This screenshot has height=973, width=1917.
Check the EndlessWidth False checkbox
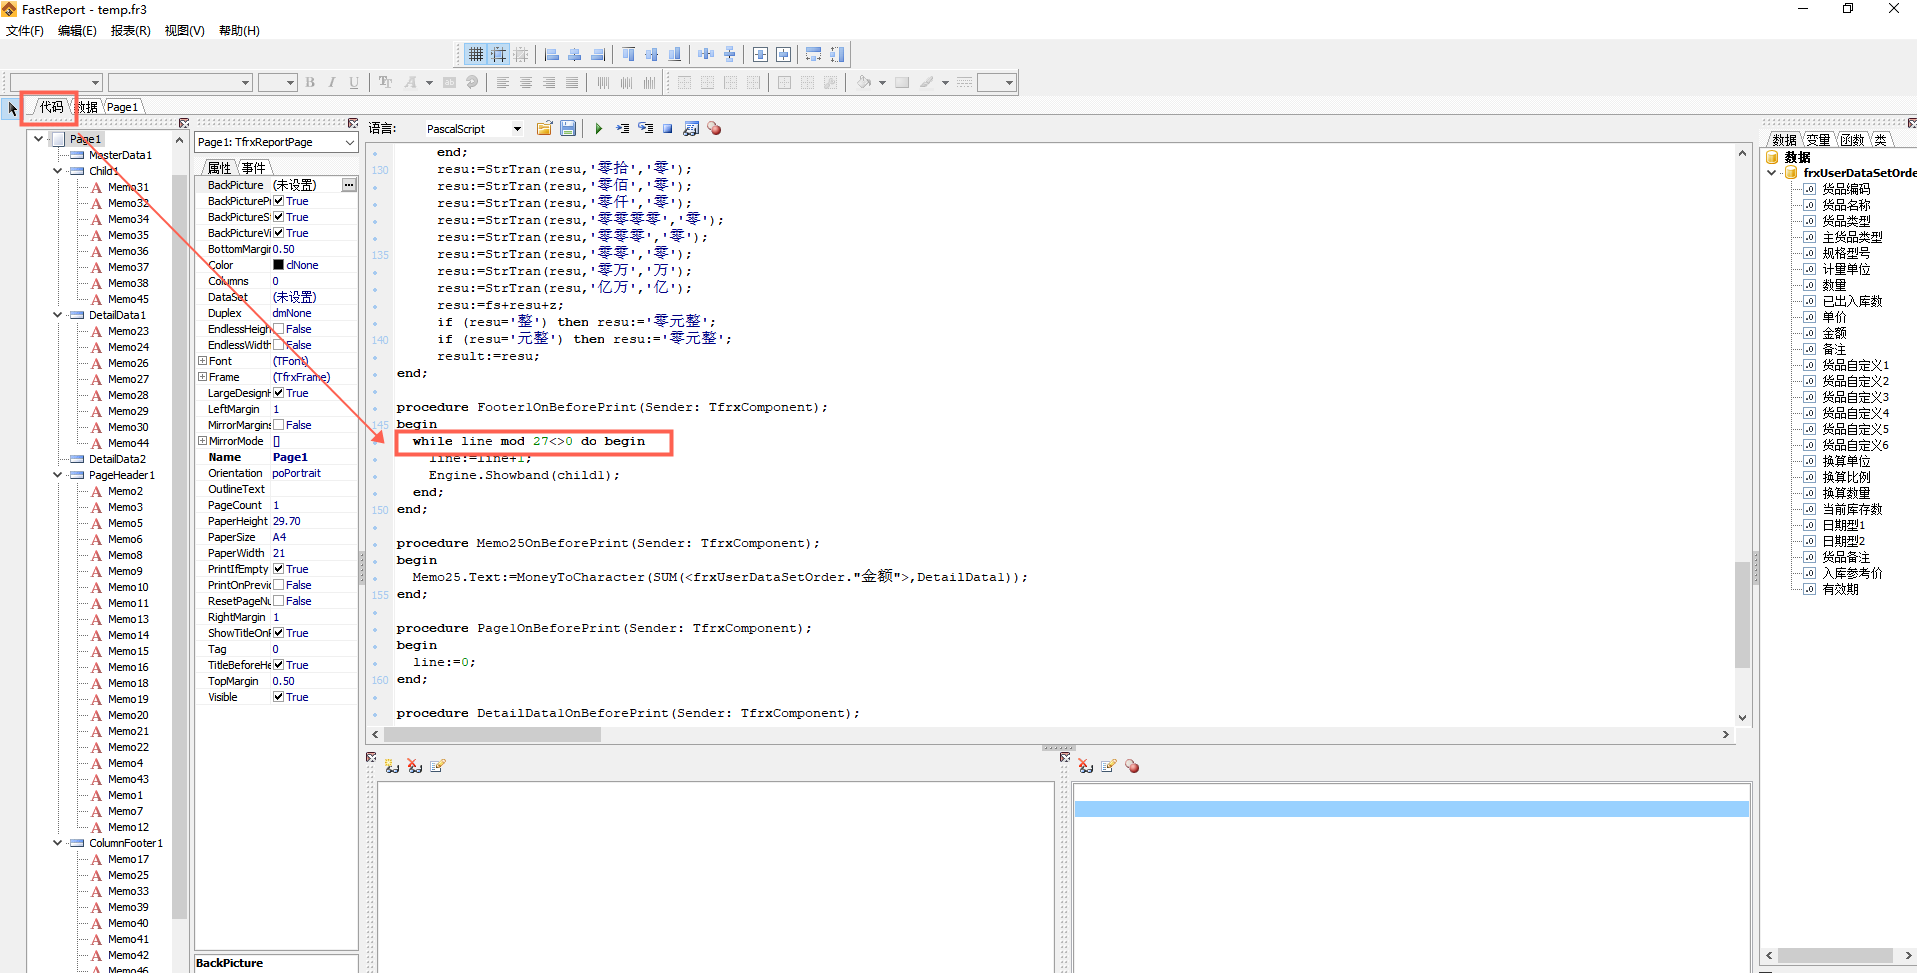click(278, 345)
